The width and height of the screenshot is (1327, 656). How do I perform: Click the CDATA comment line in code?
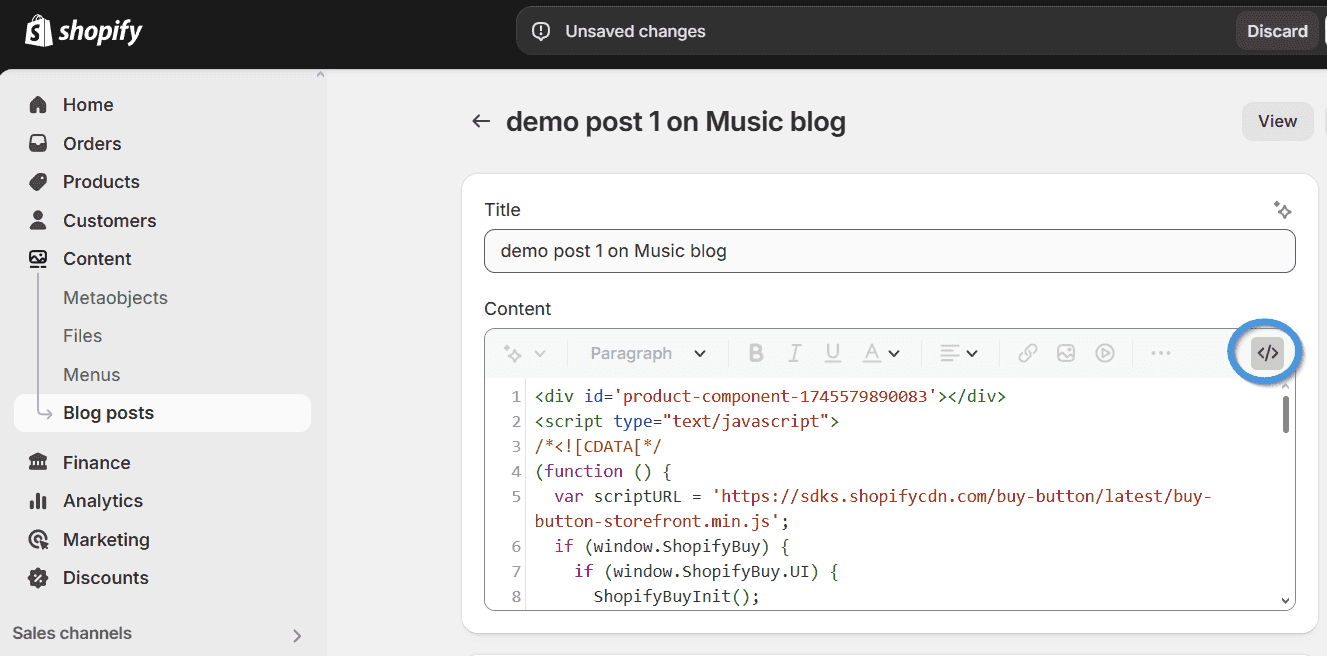(x=598, y=446)
